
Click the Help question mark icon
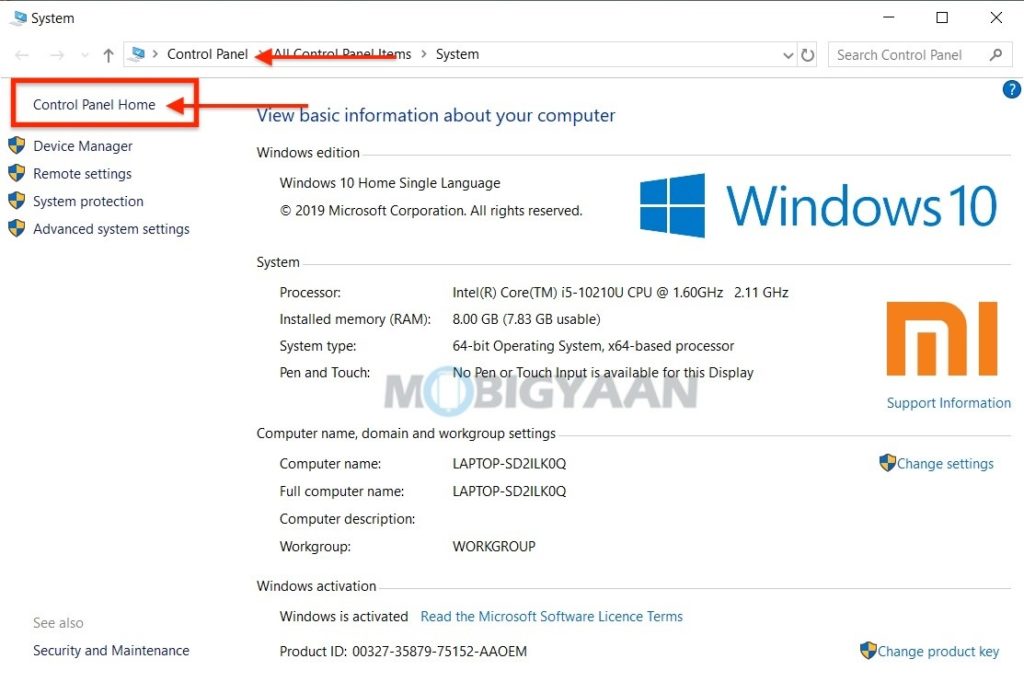coord(1011,89)
